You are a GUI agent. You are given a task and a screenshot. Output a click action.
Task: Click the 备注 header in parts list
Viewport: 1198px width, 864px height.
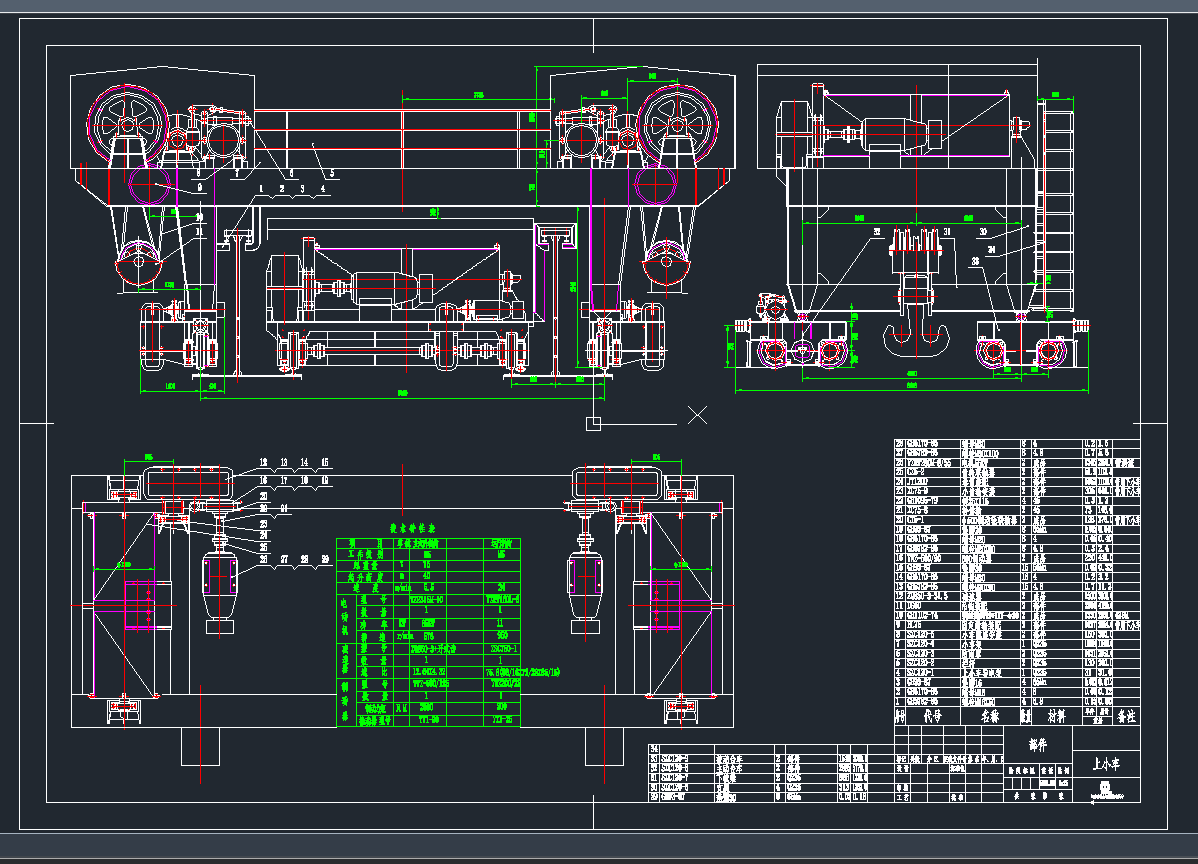pos(1126,716)
